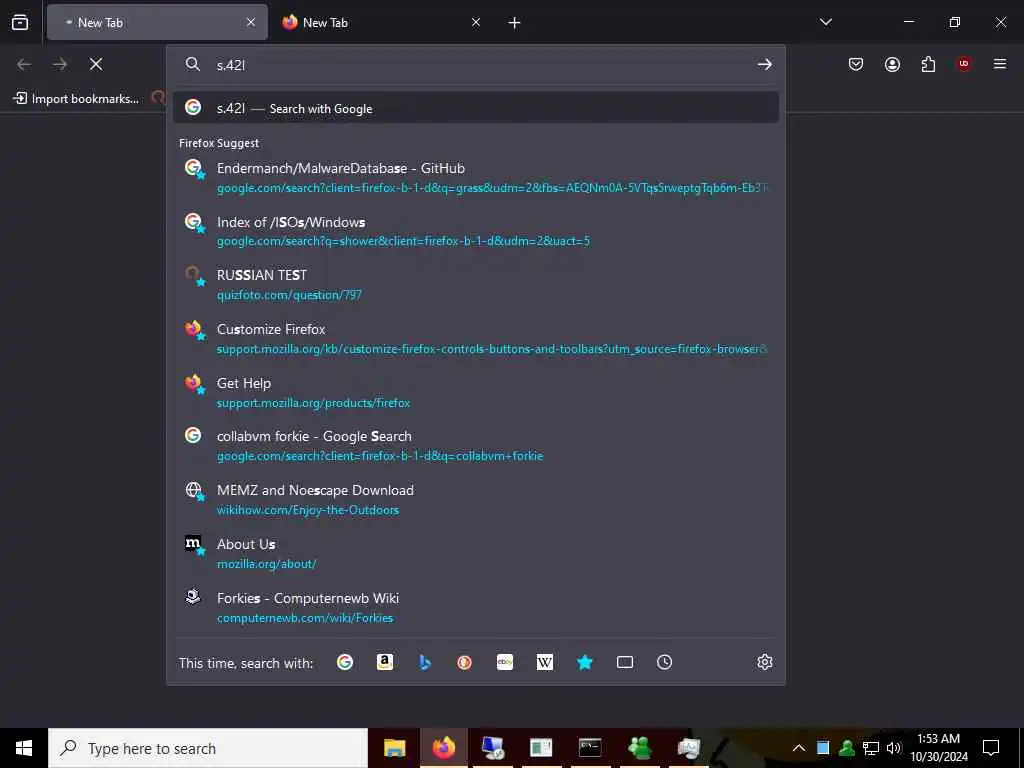Image resolution: width=1024 pixels, height=768 pixels.
Task: Show hidden system tray icons
Action: coord(799,748)
